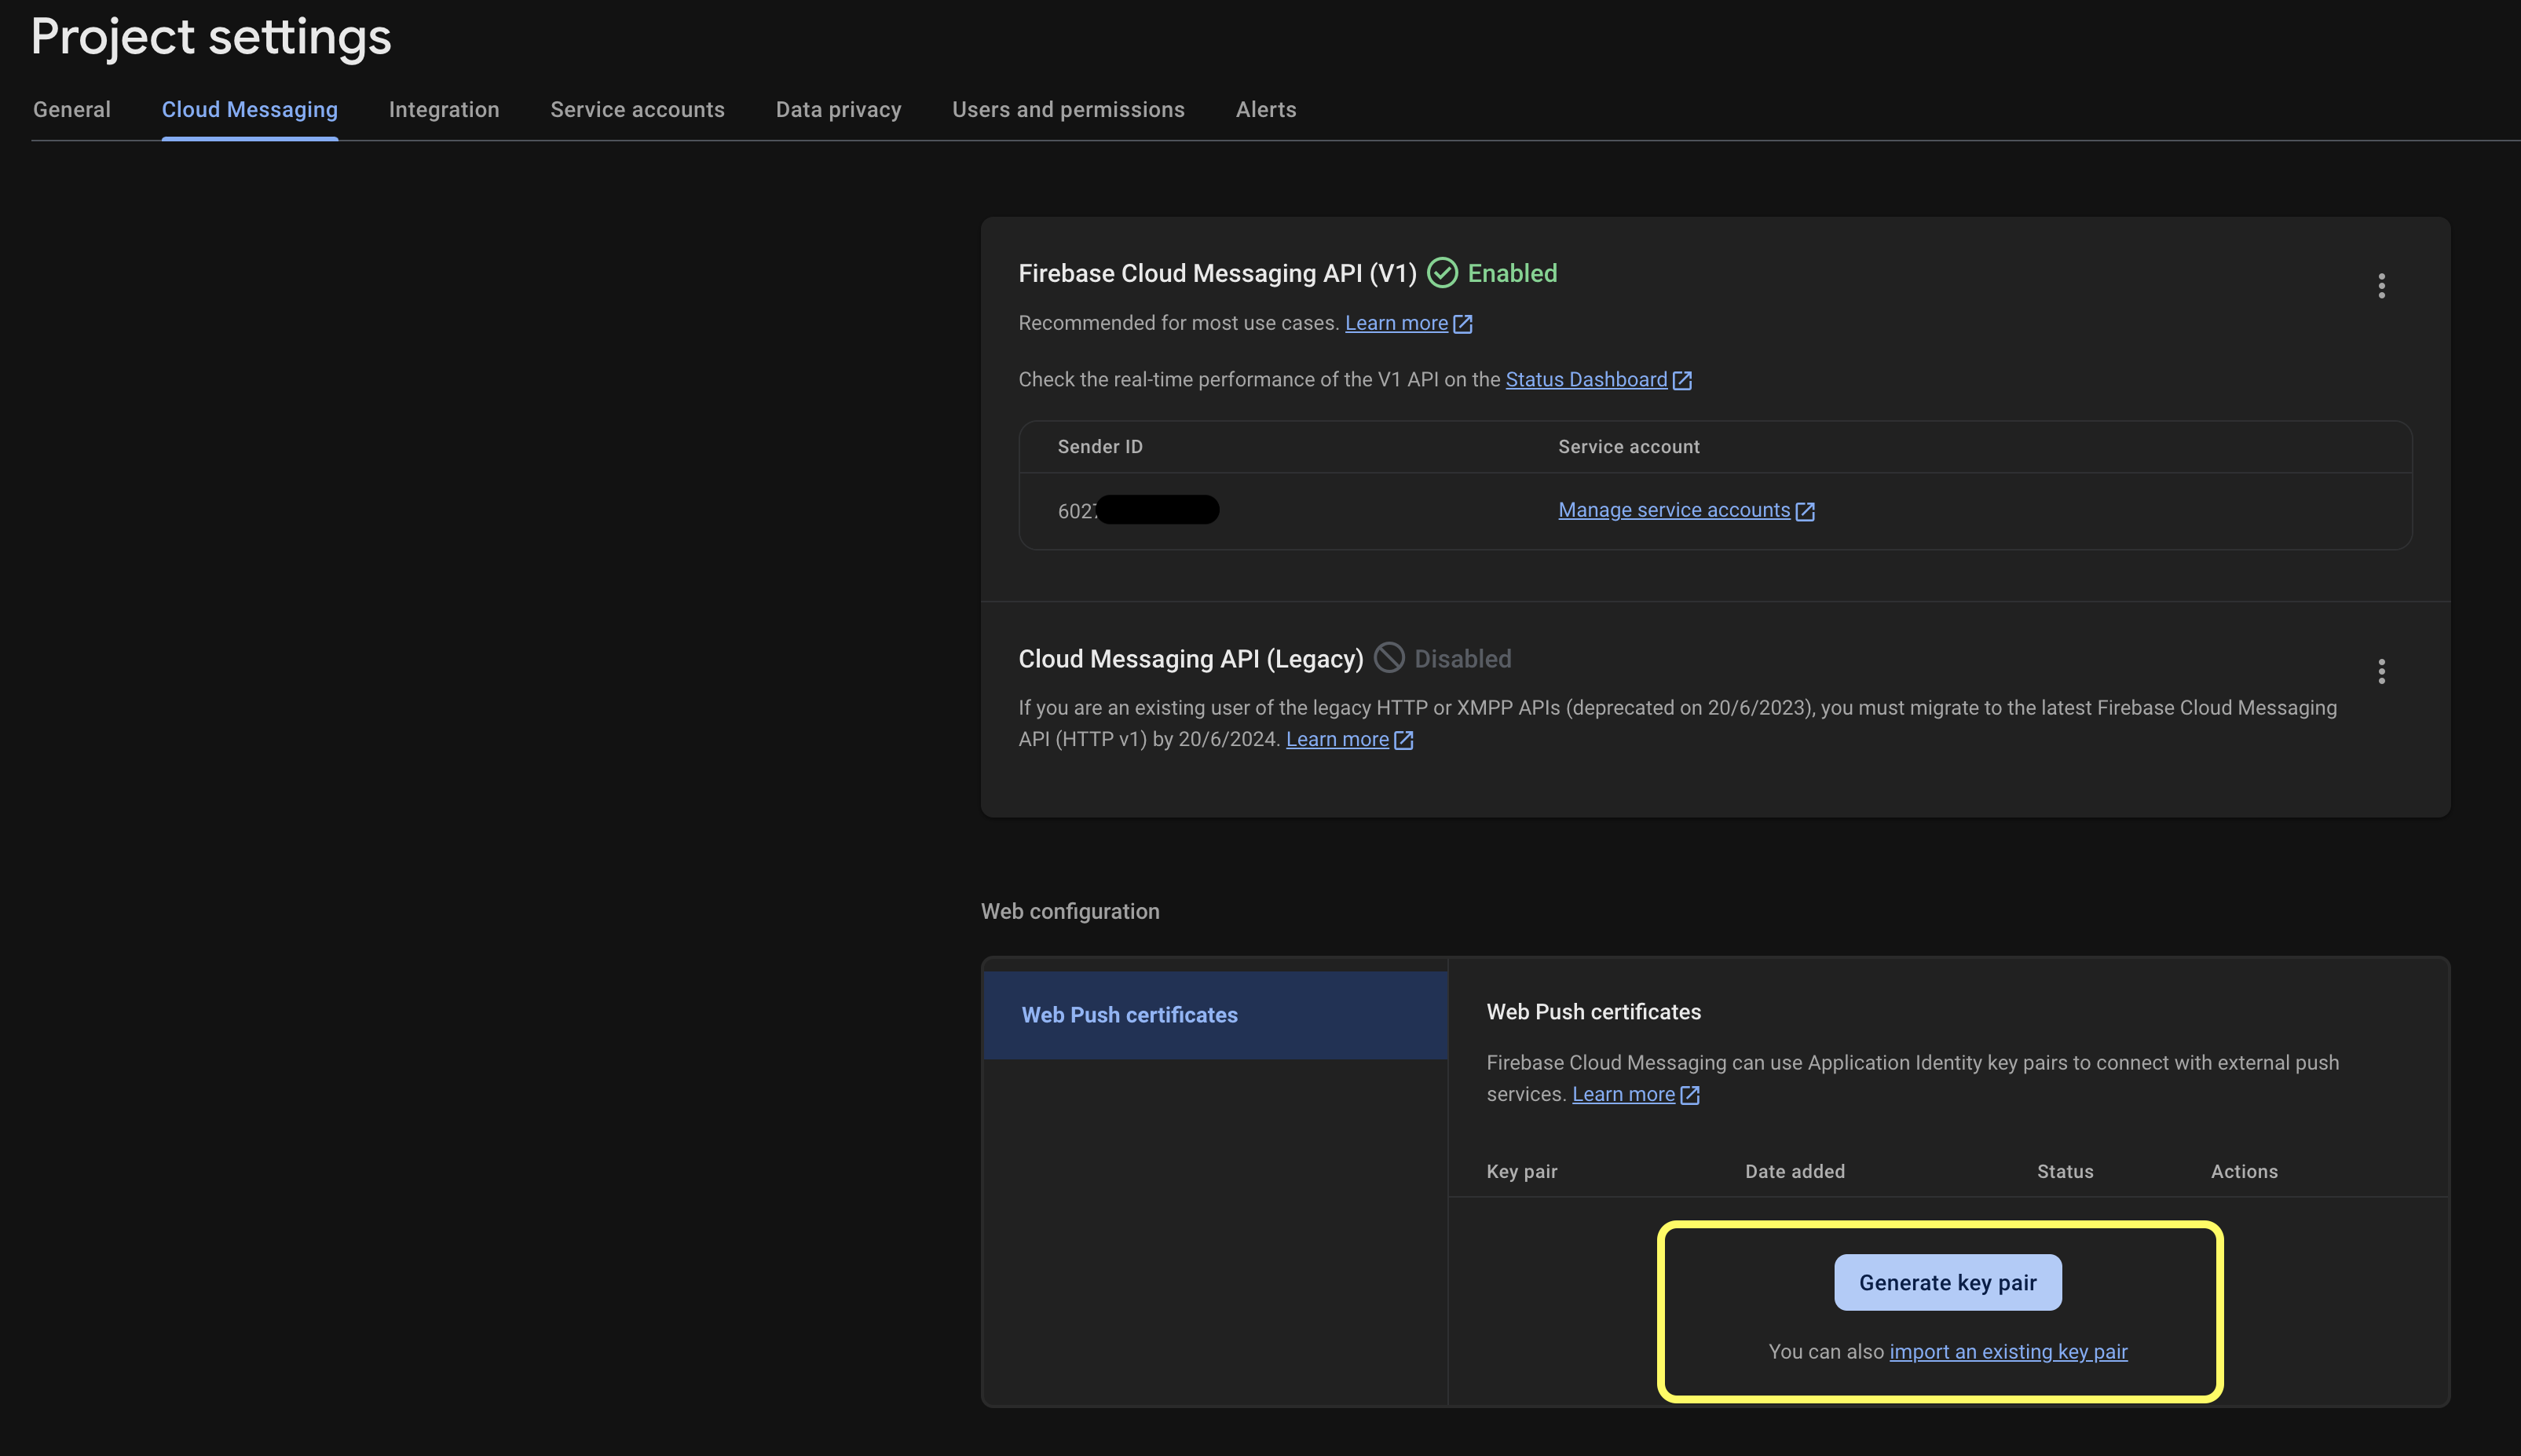2521x1456 pixels.
Task: Click import an existing key pair link
Action: pos(2008,1352)
